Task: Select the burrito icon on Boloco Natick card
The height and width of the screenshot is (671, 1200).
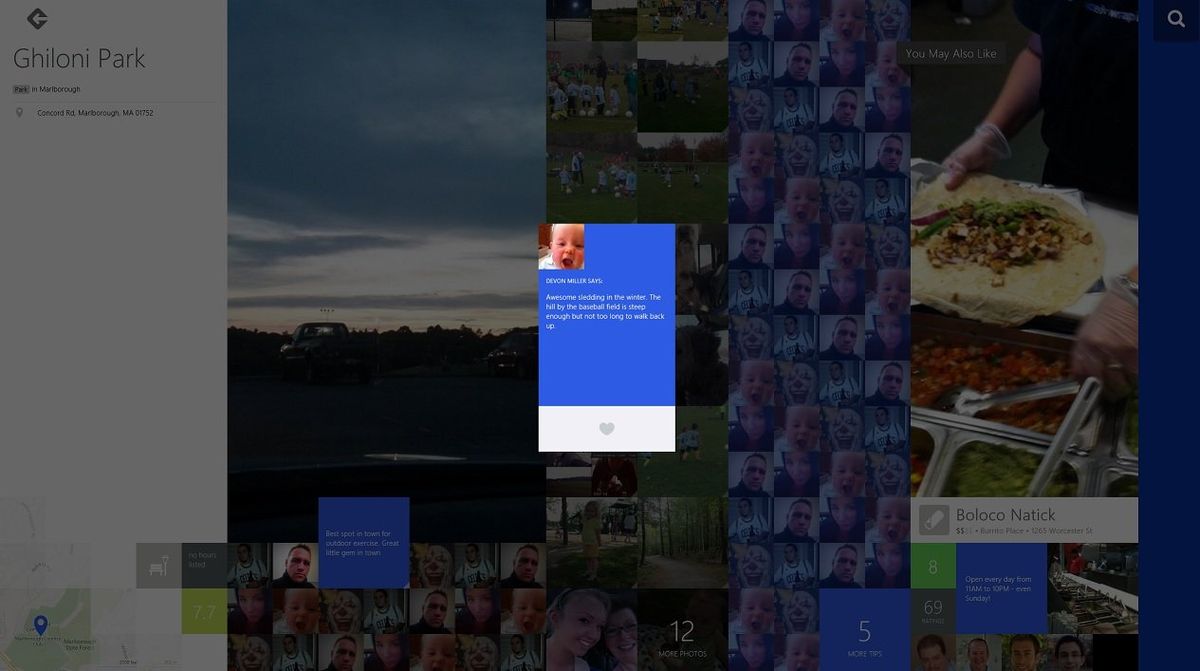Action: pyautogui.click(x=934, y=519)
